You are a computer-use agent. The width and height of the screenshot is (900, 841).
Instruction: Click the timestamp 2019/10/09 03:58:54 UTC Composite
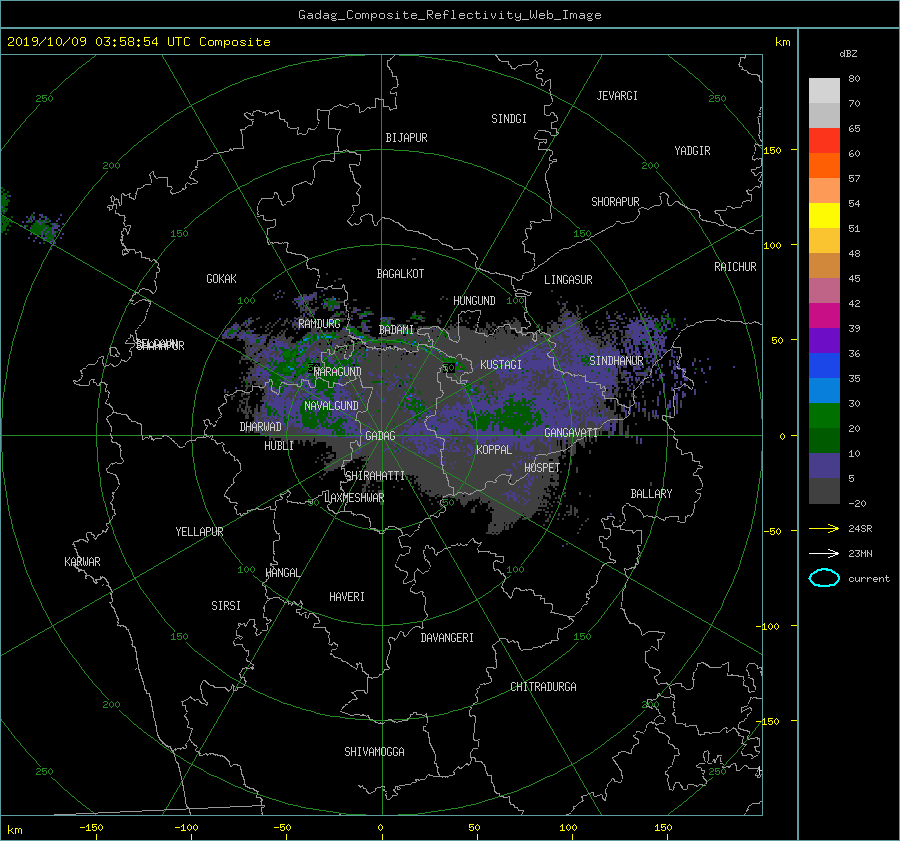138,42
